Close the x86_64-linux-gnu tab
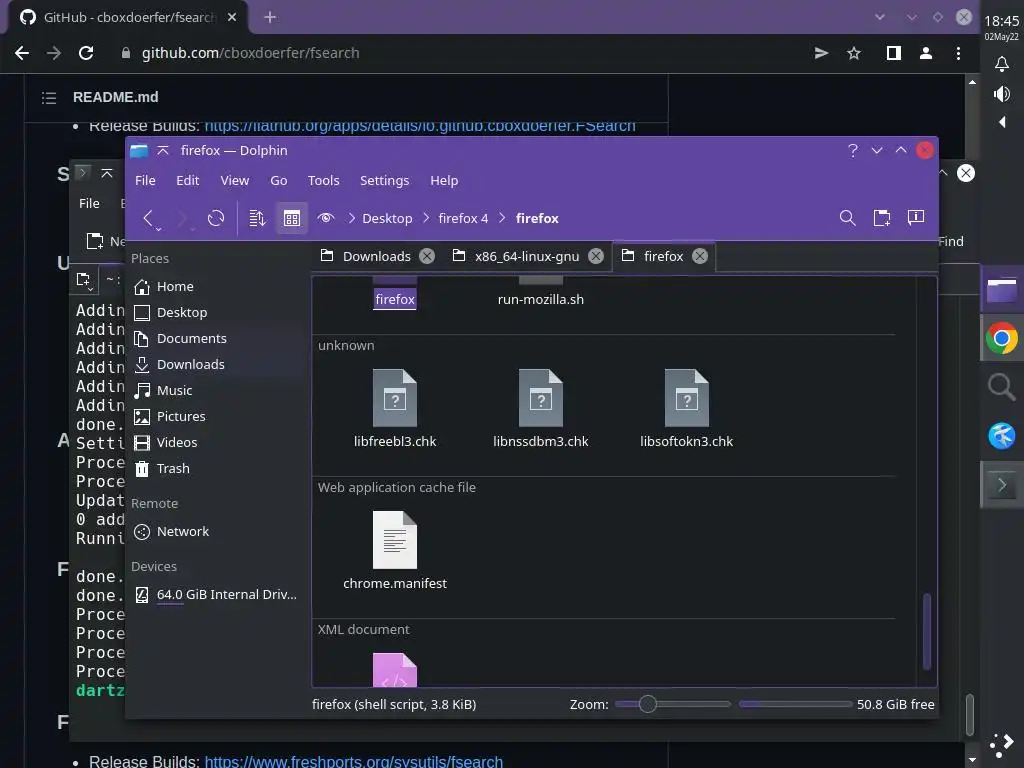Viewport: 1024px width, 768px height. pyautogui.click(x=596, y=256)
